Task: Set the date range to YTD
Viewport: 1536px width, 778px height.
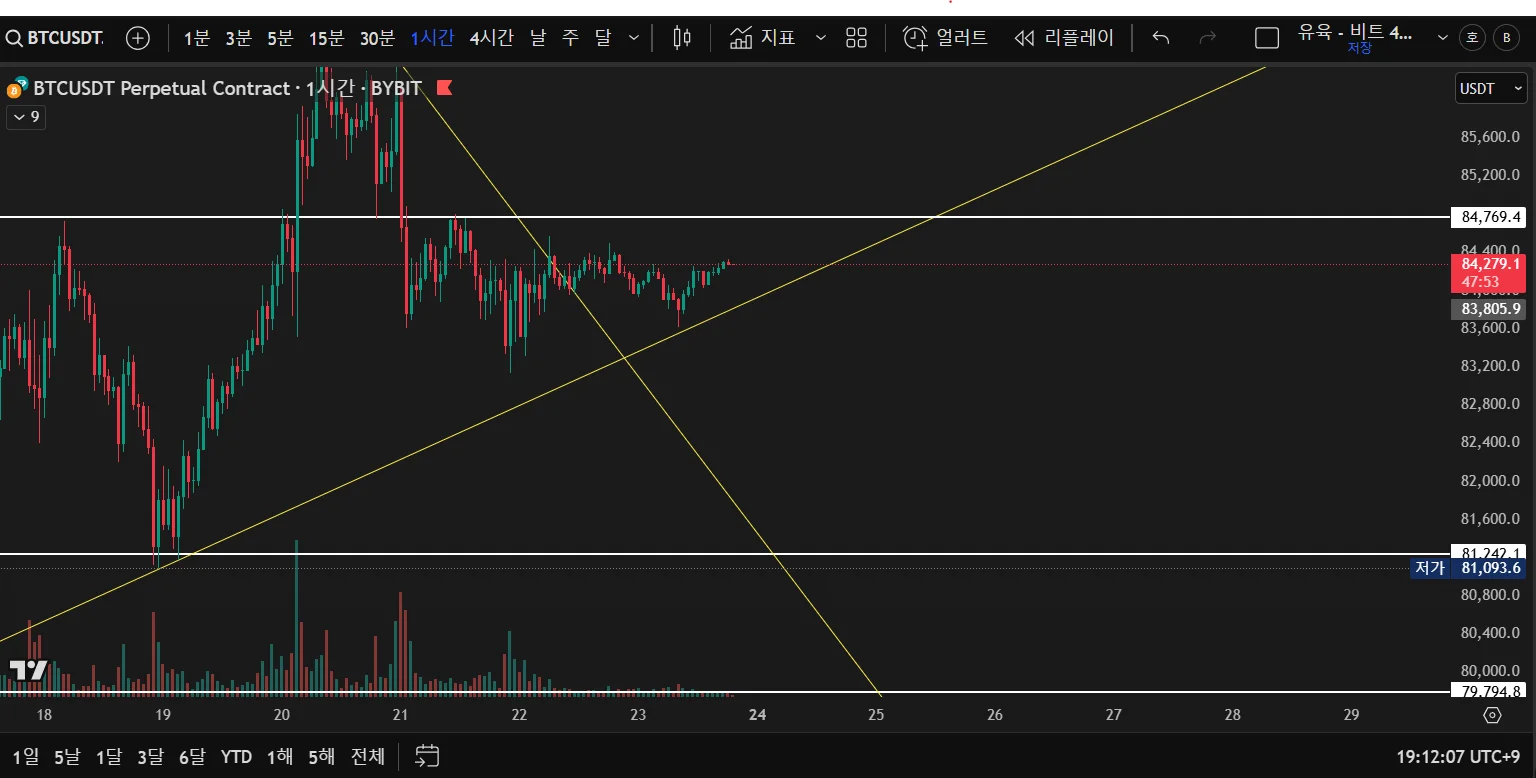Action: click(236, 756)
